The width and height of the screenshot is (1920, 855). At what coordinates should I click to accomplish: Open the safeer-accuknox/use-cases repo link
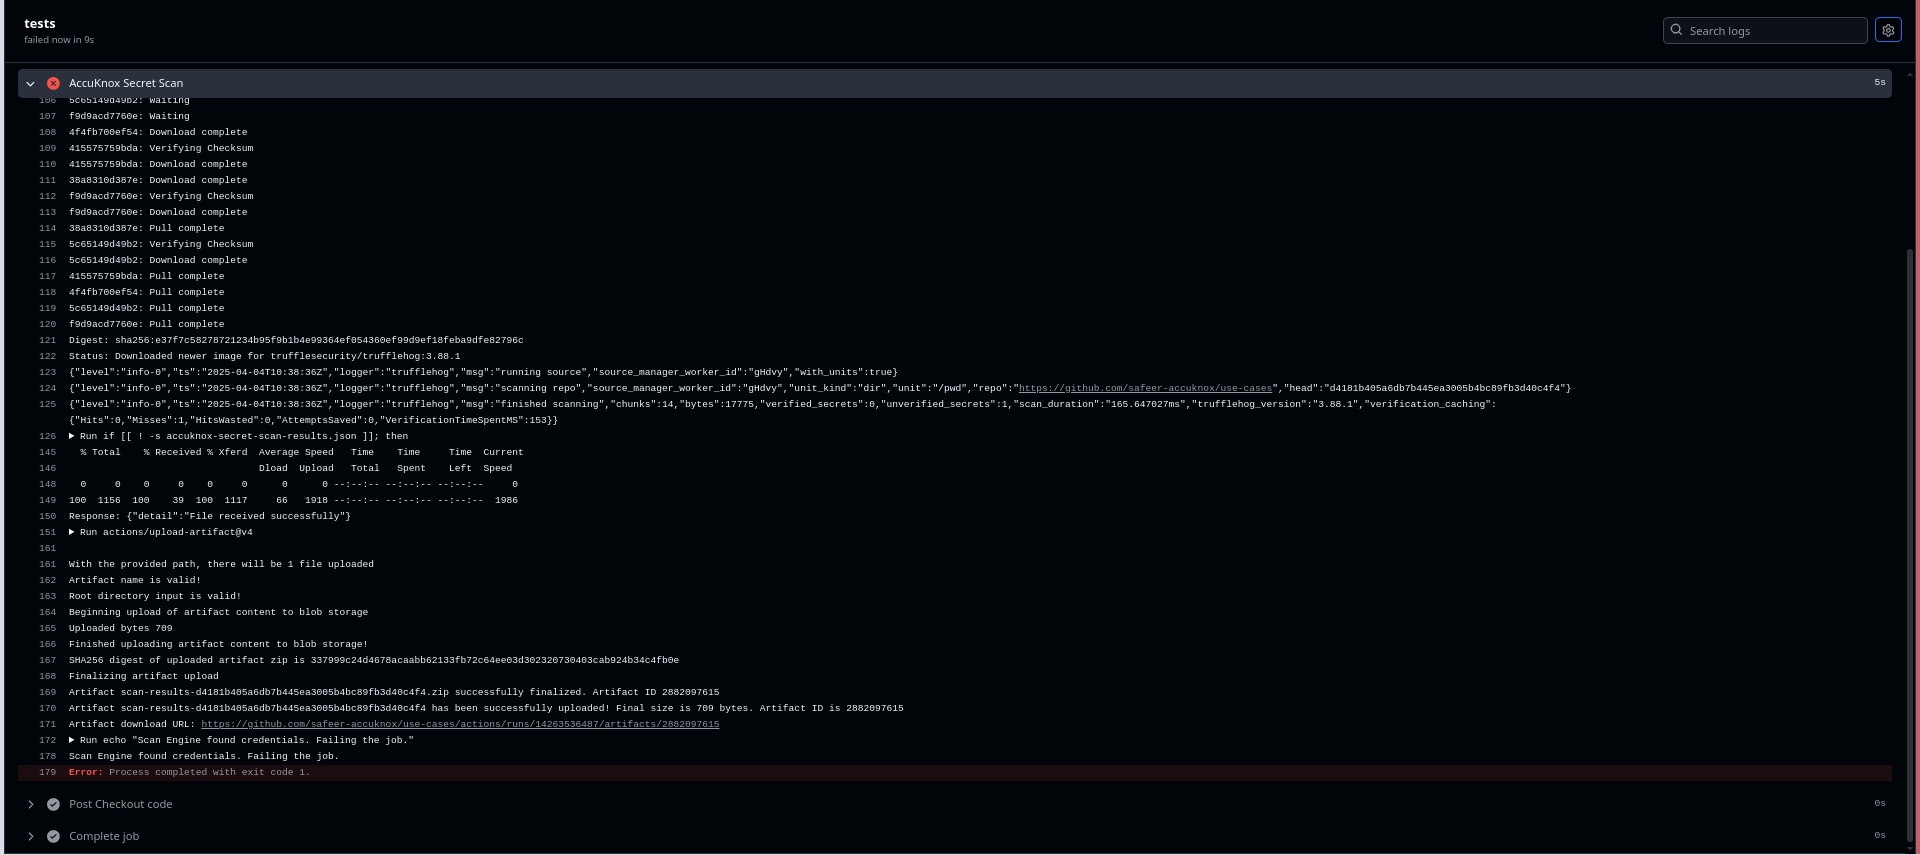tap(1145, 388)
